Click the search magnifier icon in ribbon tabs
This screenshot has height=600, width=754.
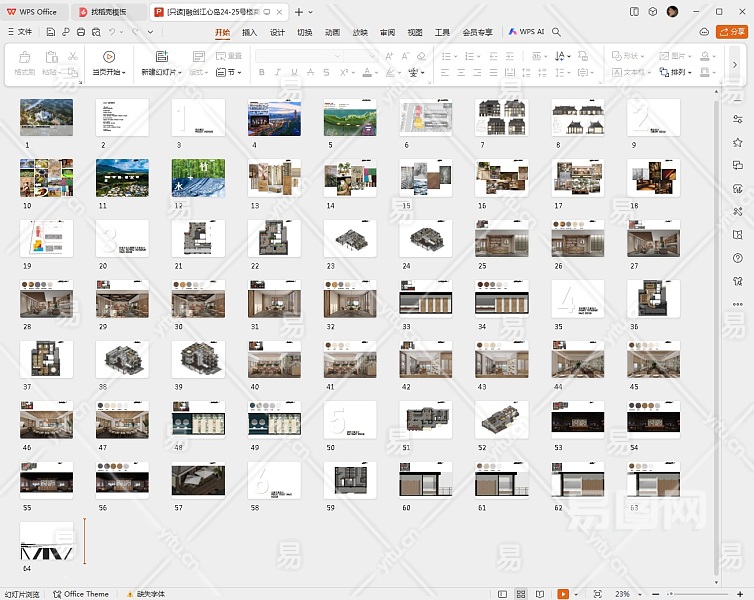[x=557, y=32]
